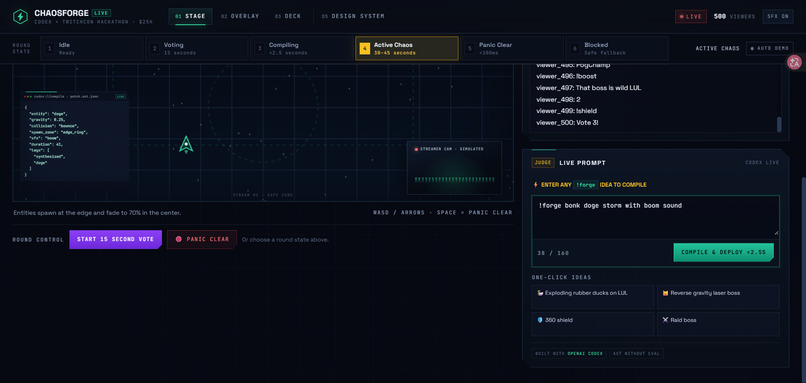Click the 38 / 160 character counter

[x=553, y=253]
